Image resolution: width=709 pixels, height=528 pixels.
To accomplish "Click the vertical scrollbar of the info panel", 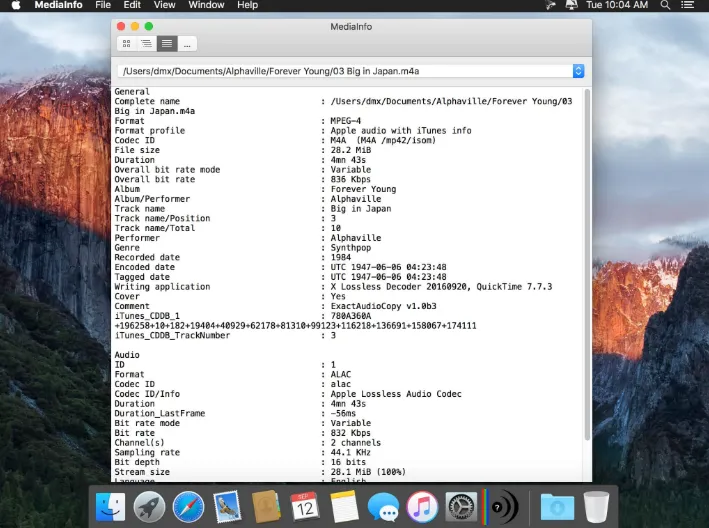I will point(587,264).
